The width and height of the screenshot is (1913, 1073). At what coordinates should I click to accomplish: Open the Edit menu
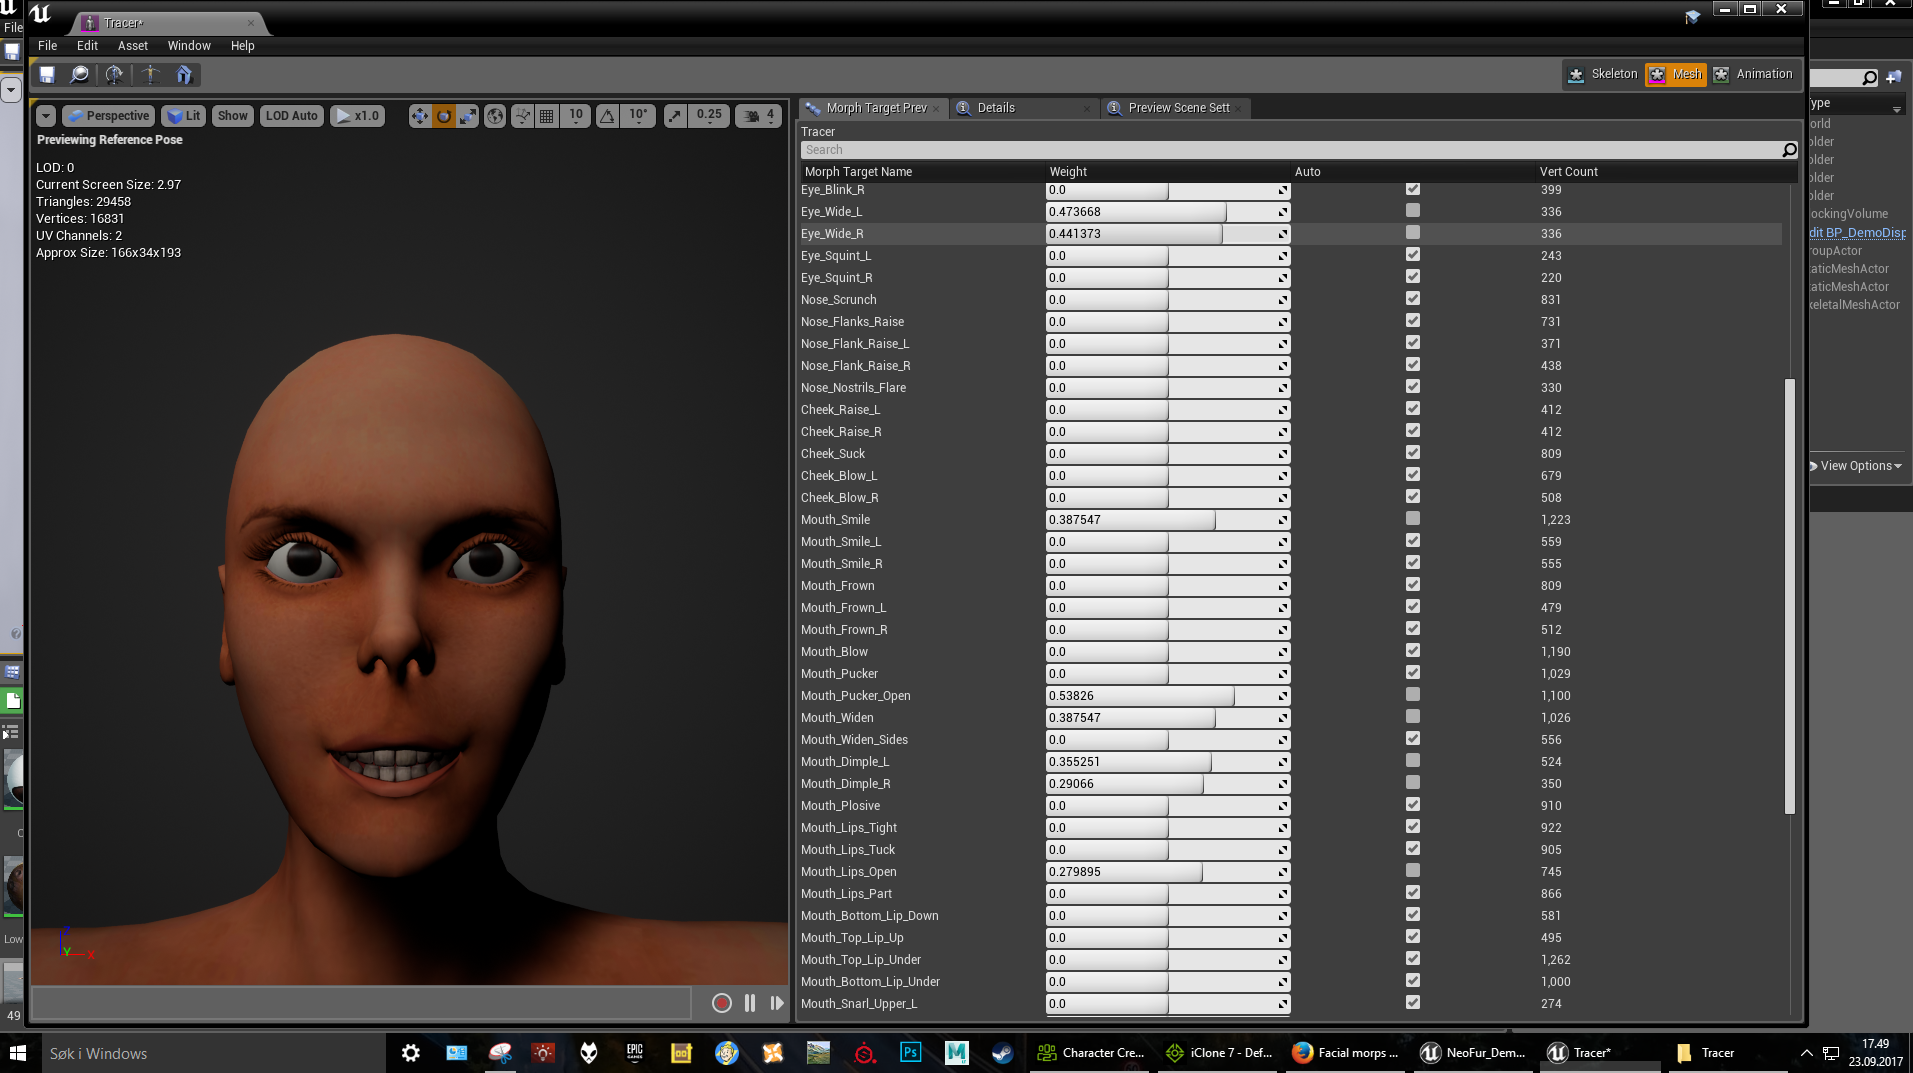(87, 46)
